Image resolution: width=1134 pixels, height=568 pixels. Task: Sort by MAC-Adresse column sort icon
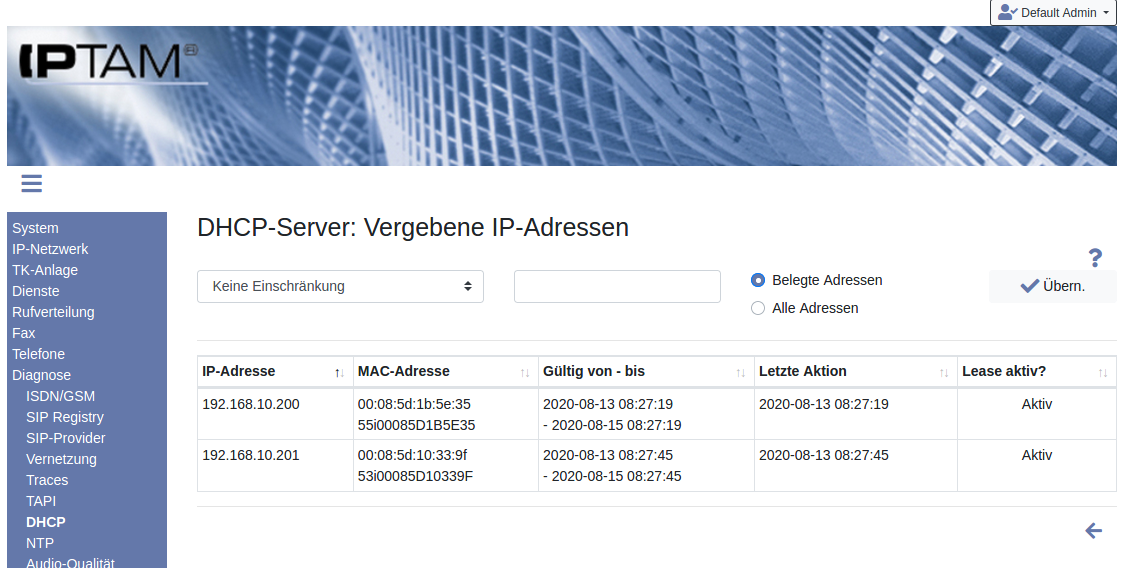pos(525,372)
